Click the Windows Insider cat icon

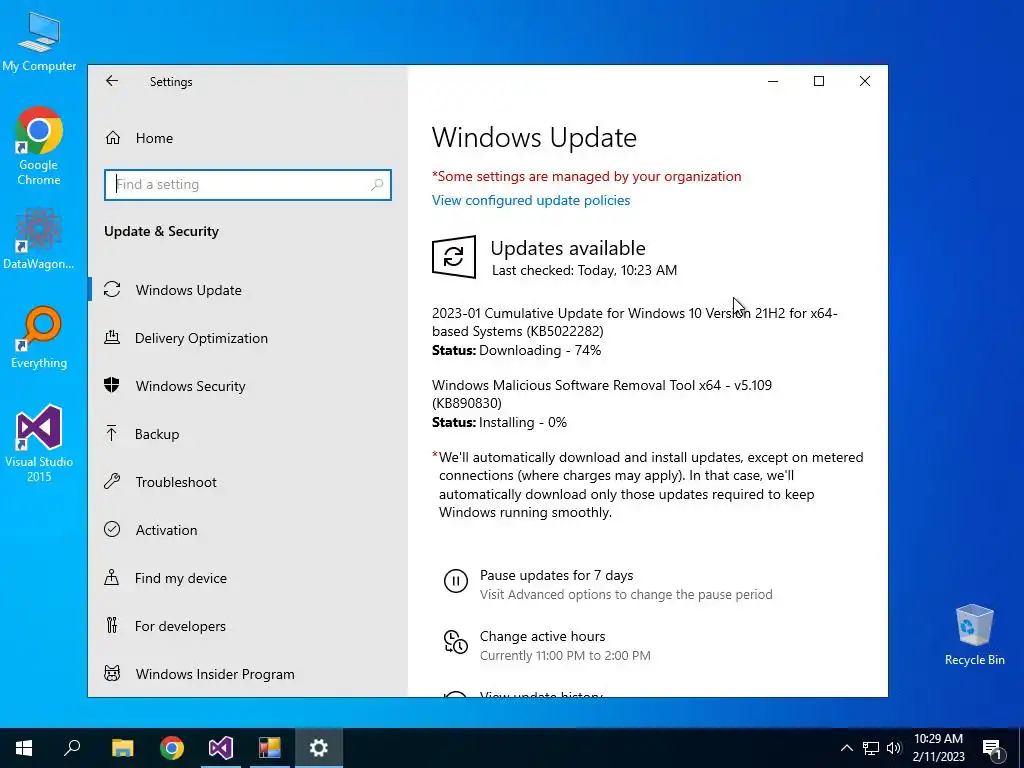[x=112, y=673]
